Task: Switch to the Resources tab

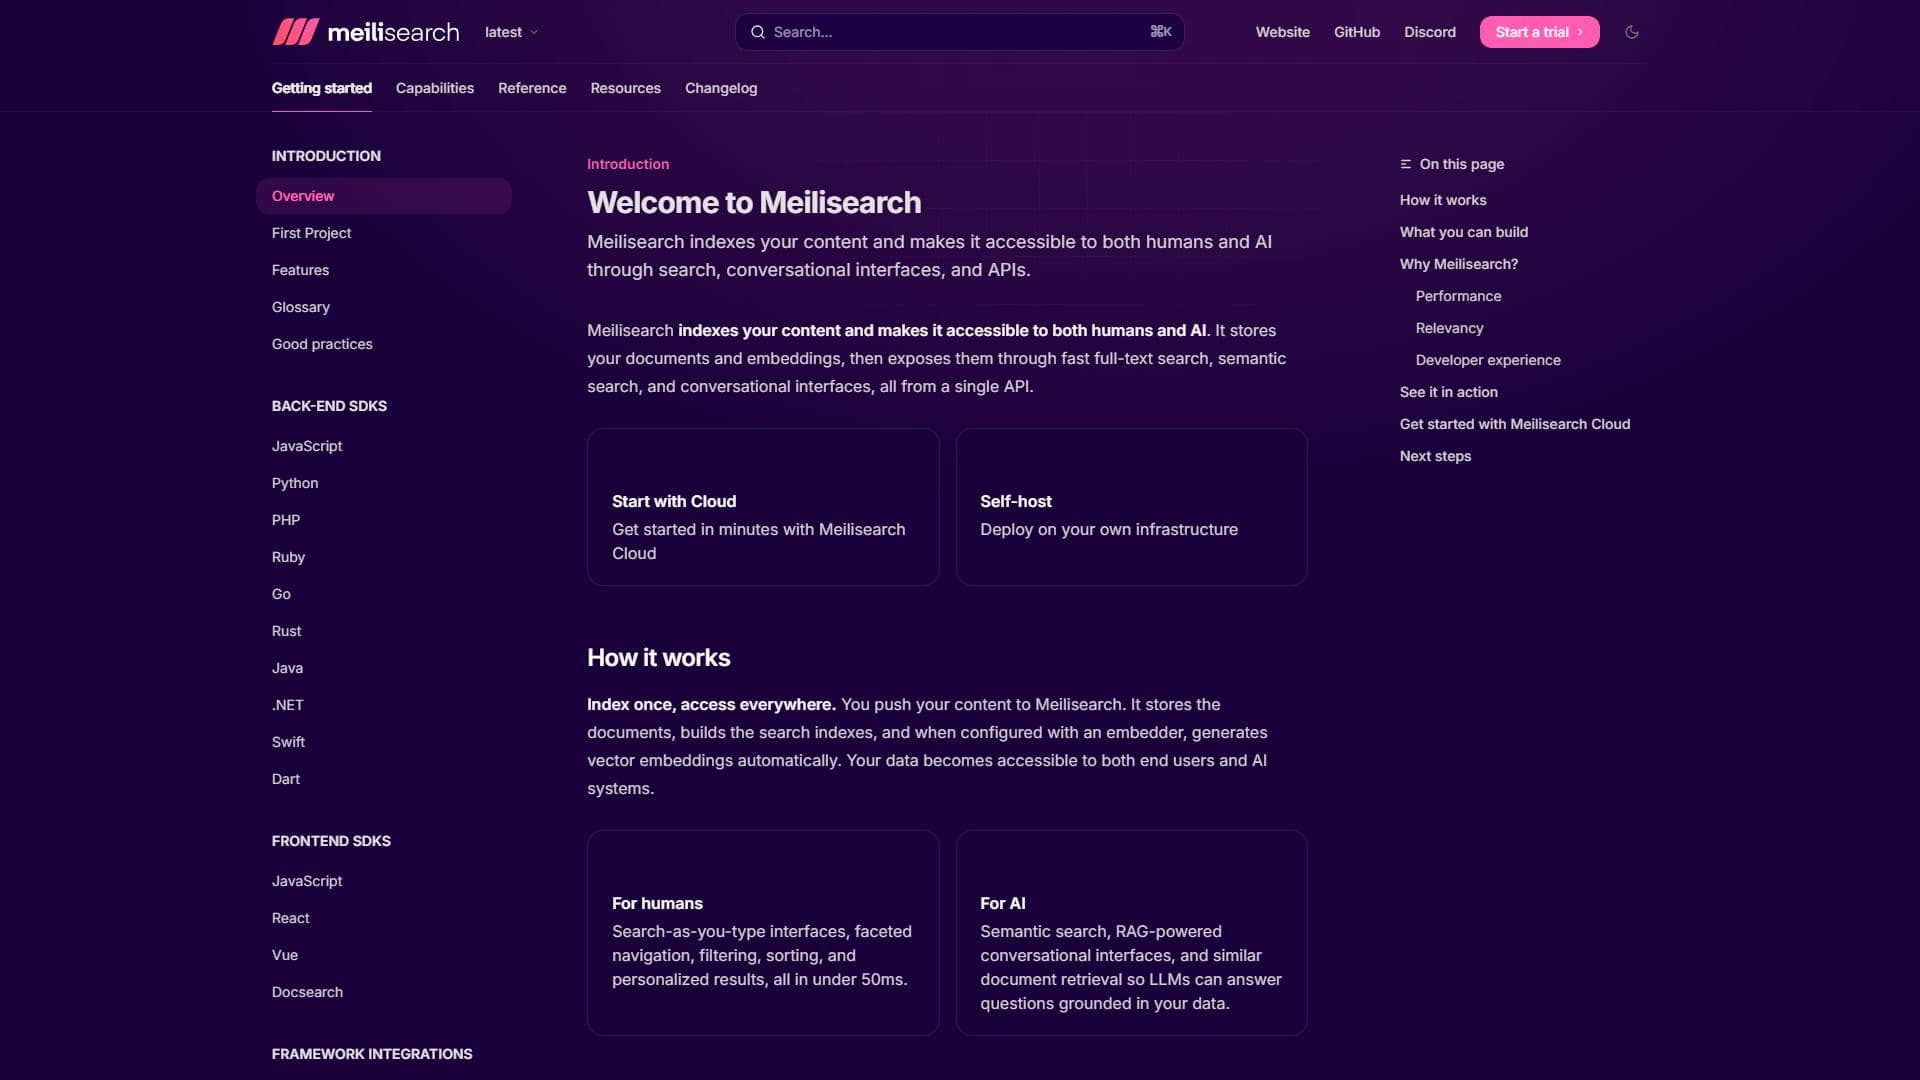Action: [x=625, y=88]
